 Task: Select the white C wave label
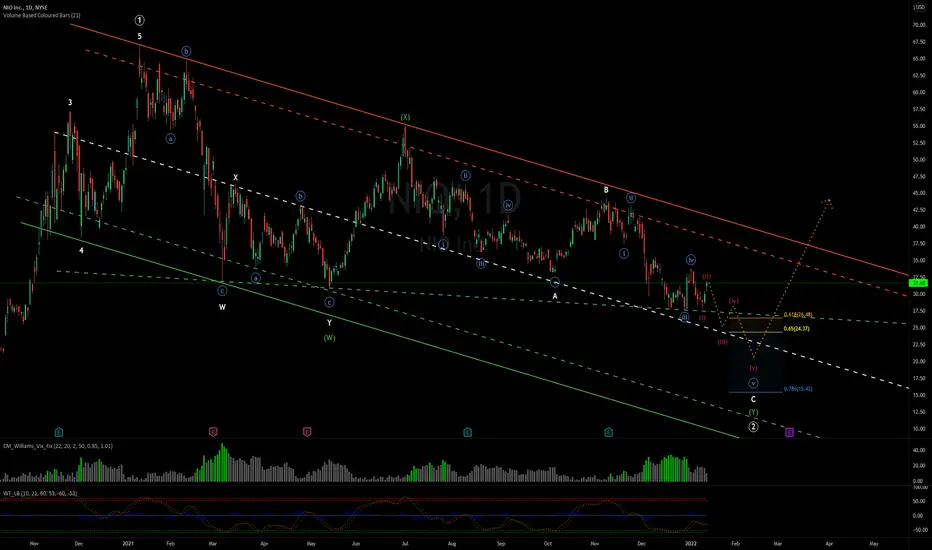pyautogui.click(x=753, y=400)
